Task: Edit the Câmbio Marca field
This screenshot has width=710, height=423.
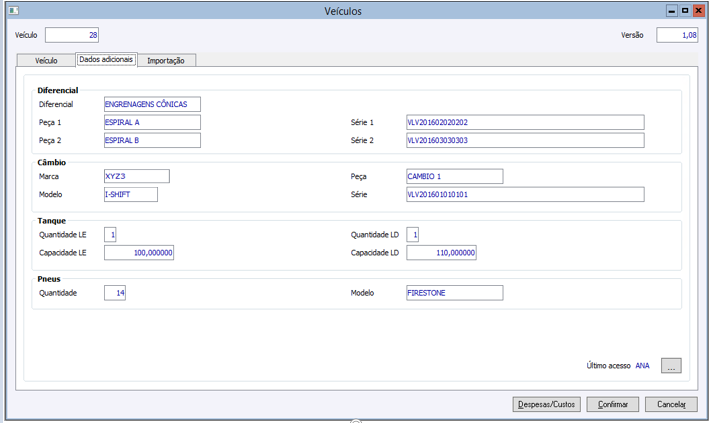Action: tap(136, 176)
